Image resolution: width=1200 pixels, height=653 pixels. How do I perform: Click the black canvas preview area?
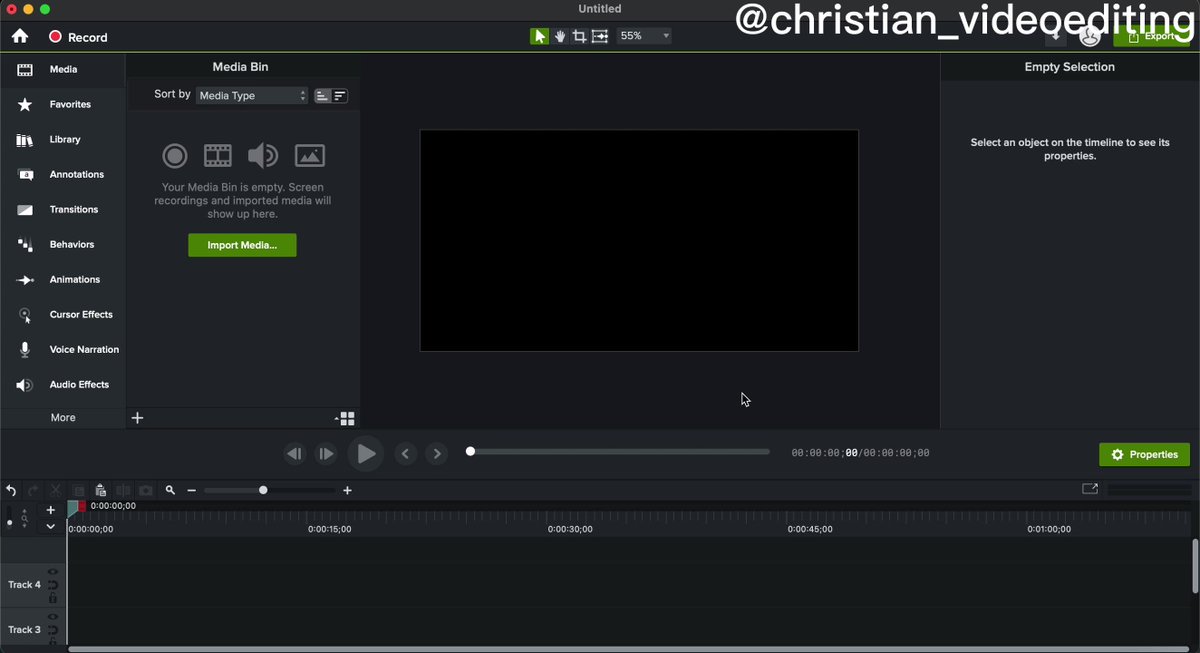click(x=639, y=240)
